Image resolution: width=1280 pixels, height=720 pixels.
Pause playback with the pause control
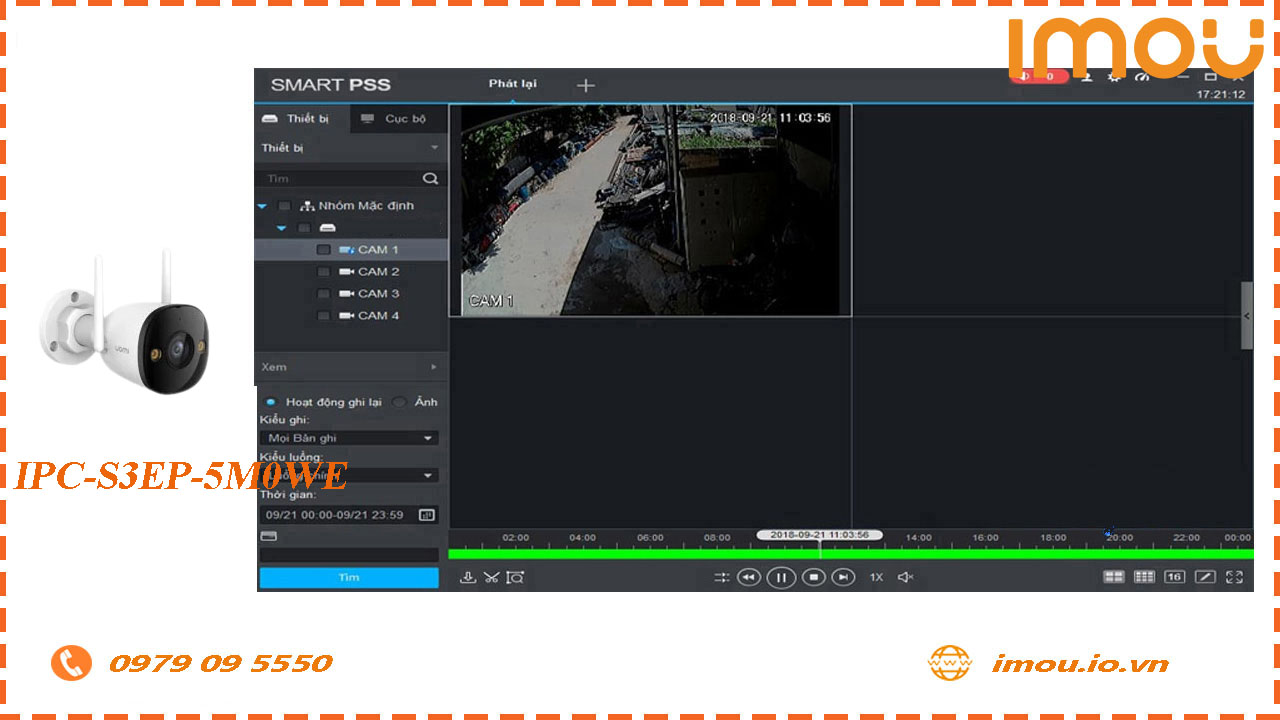point(781,577)
